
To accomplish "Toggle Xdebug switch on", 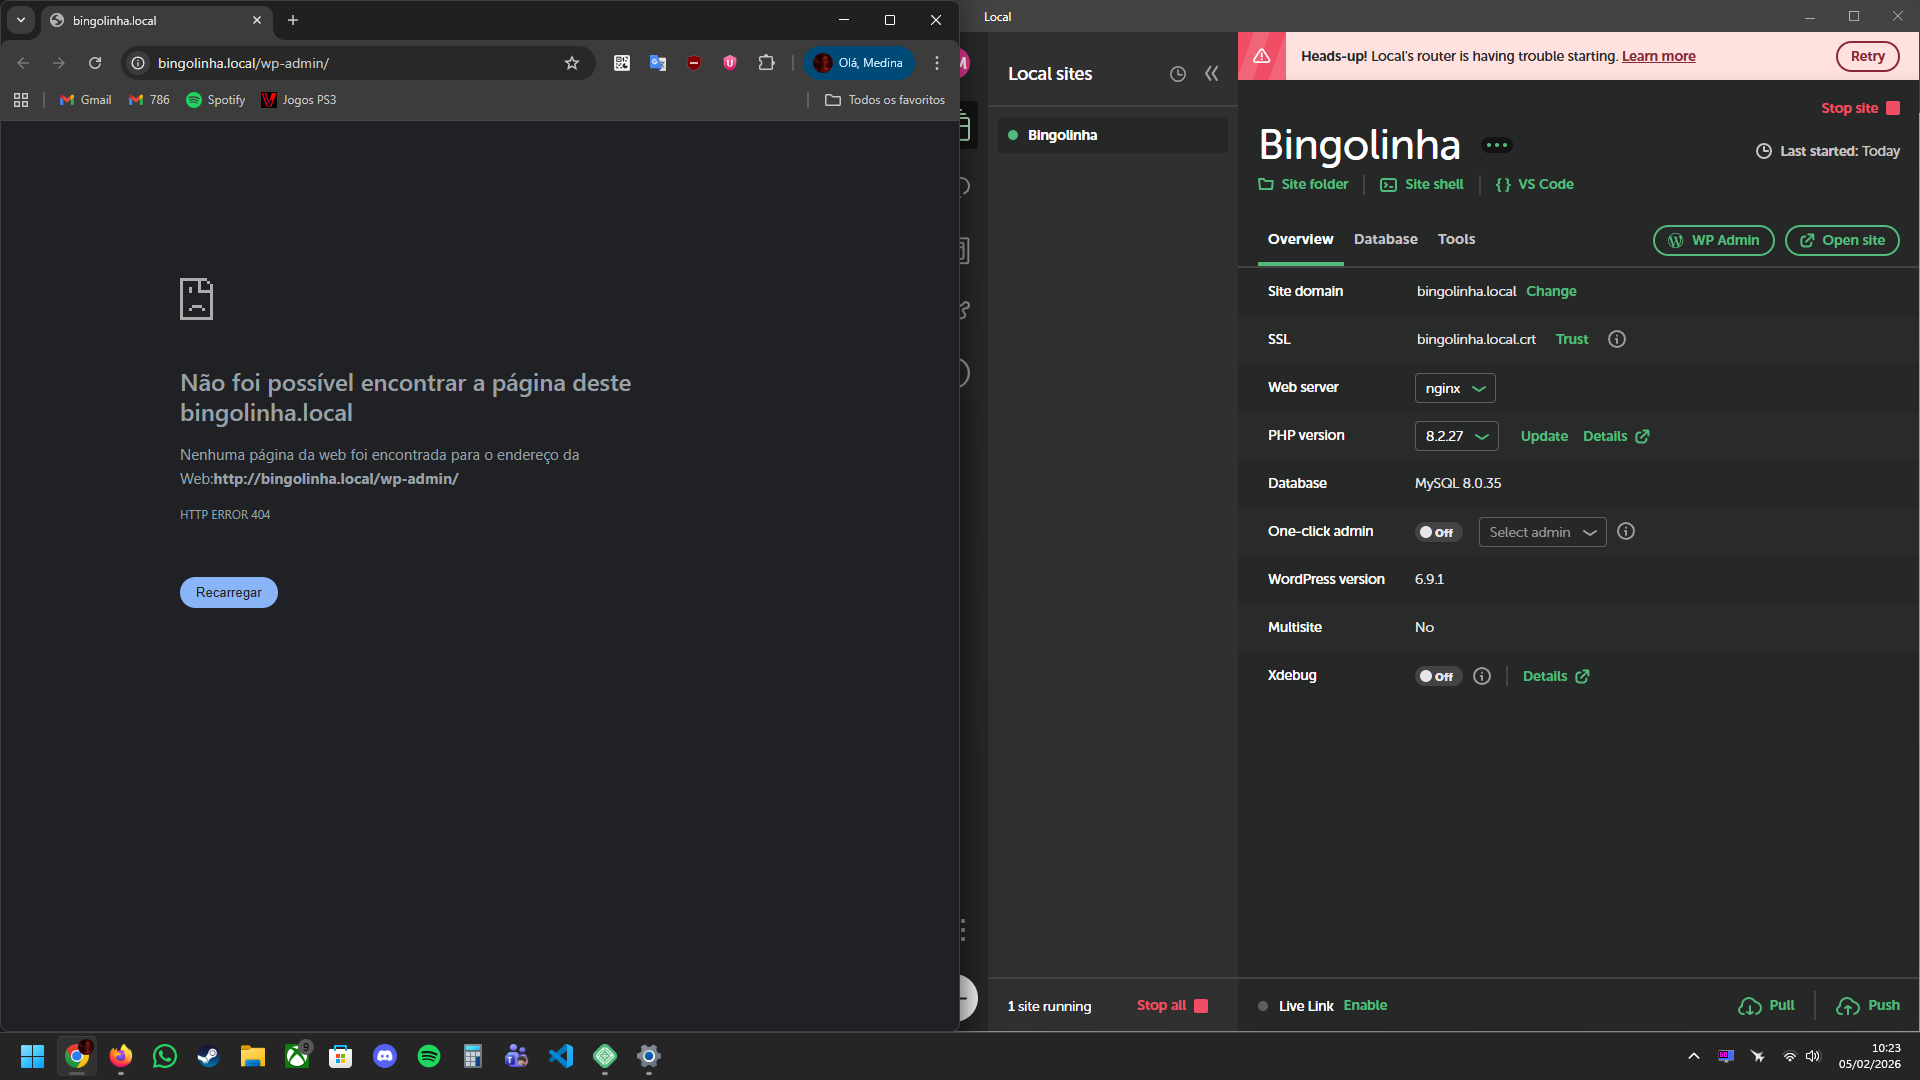I will 1437,676.
